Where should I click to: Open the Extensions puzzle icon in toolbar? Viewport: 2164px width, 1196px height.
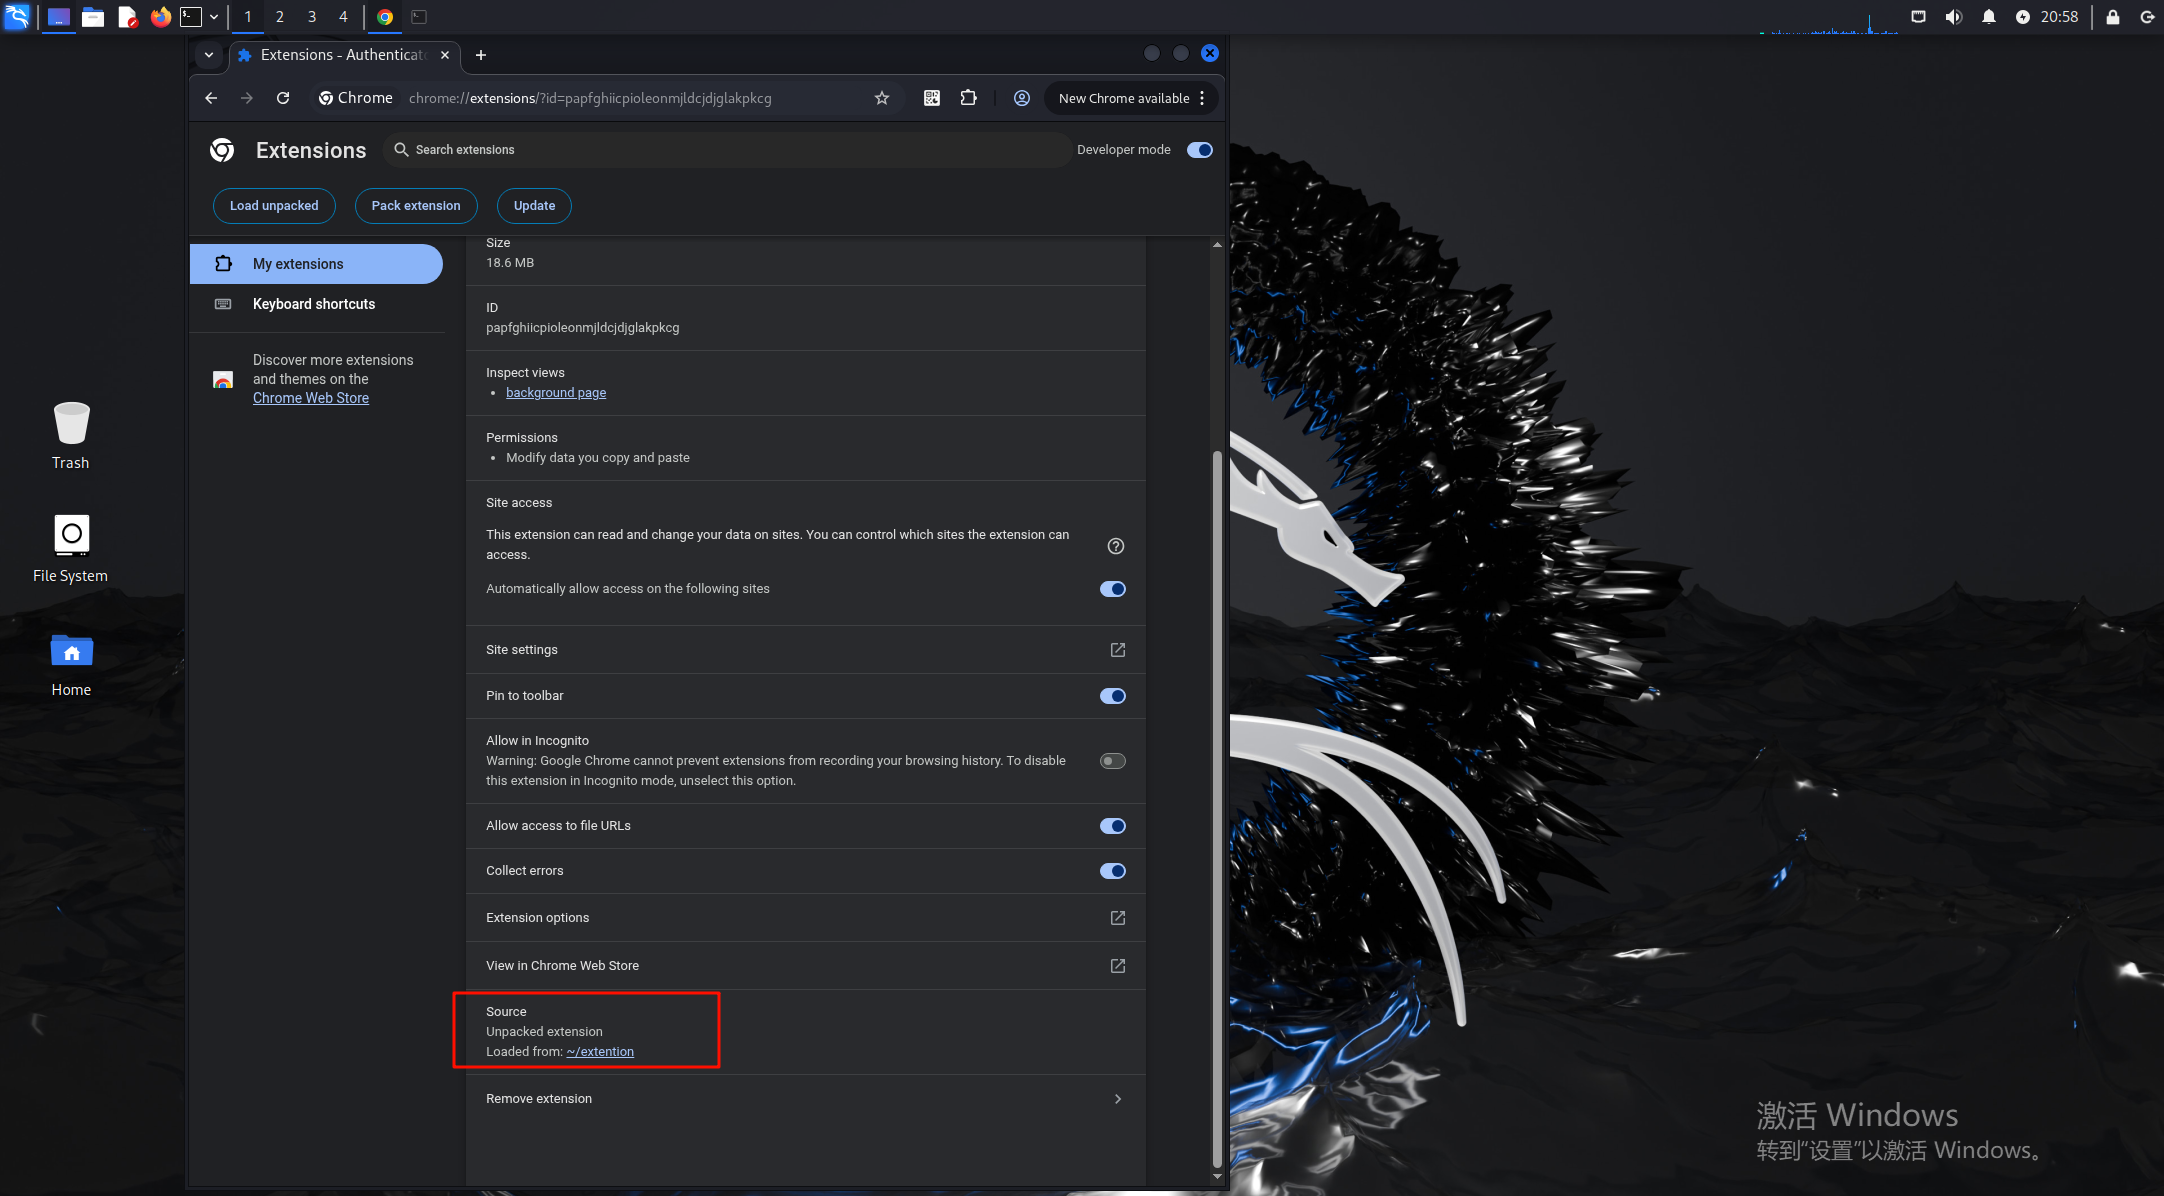pyautogui.click(x=968, y=98)
